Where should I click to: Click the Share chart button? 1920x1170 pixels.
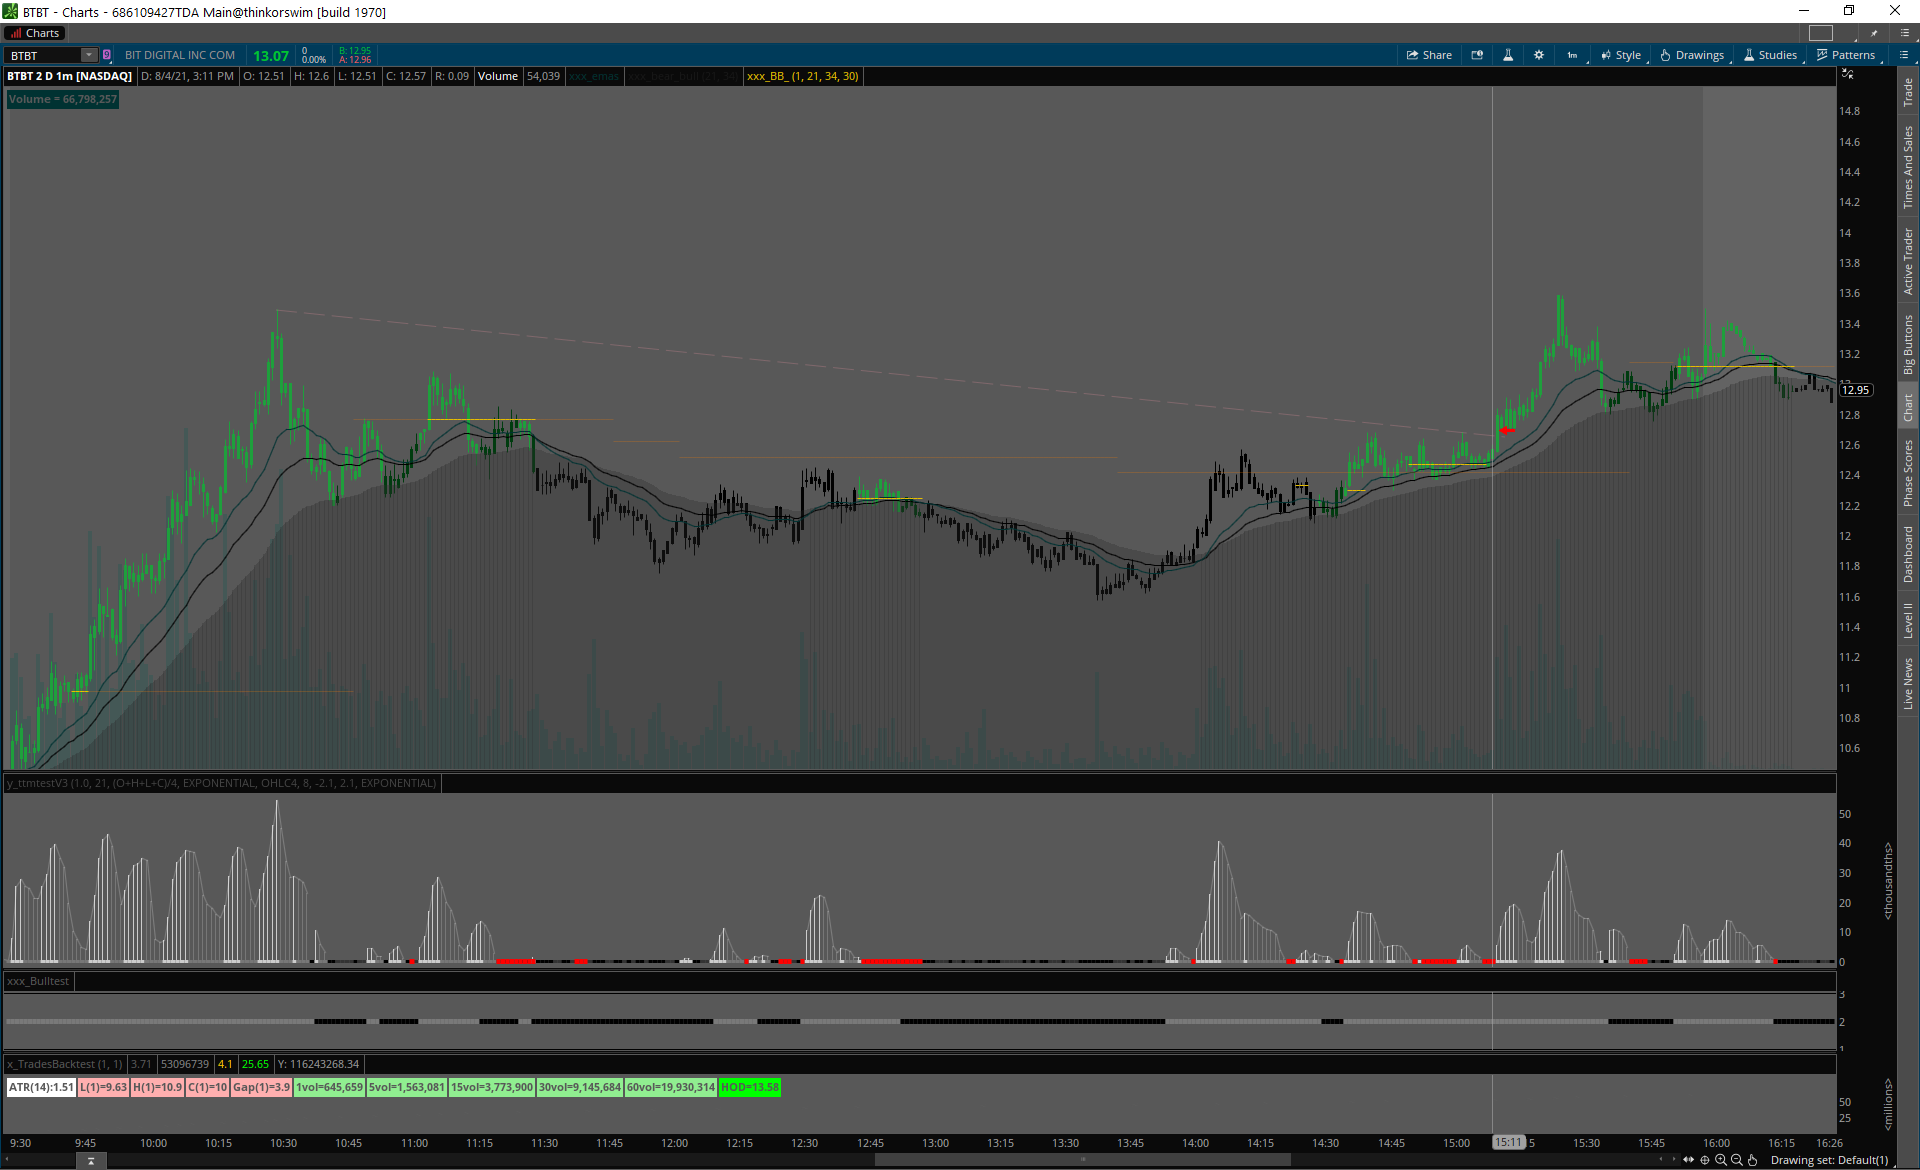[x=1429, y=55]
